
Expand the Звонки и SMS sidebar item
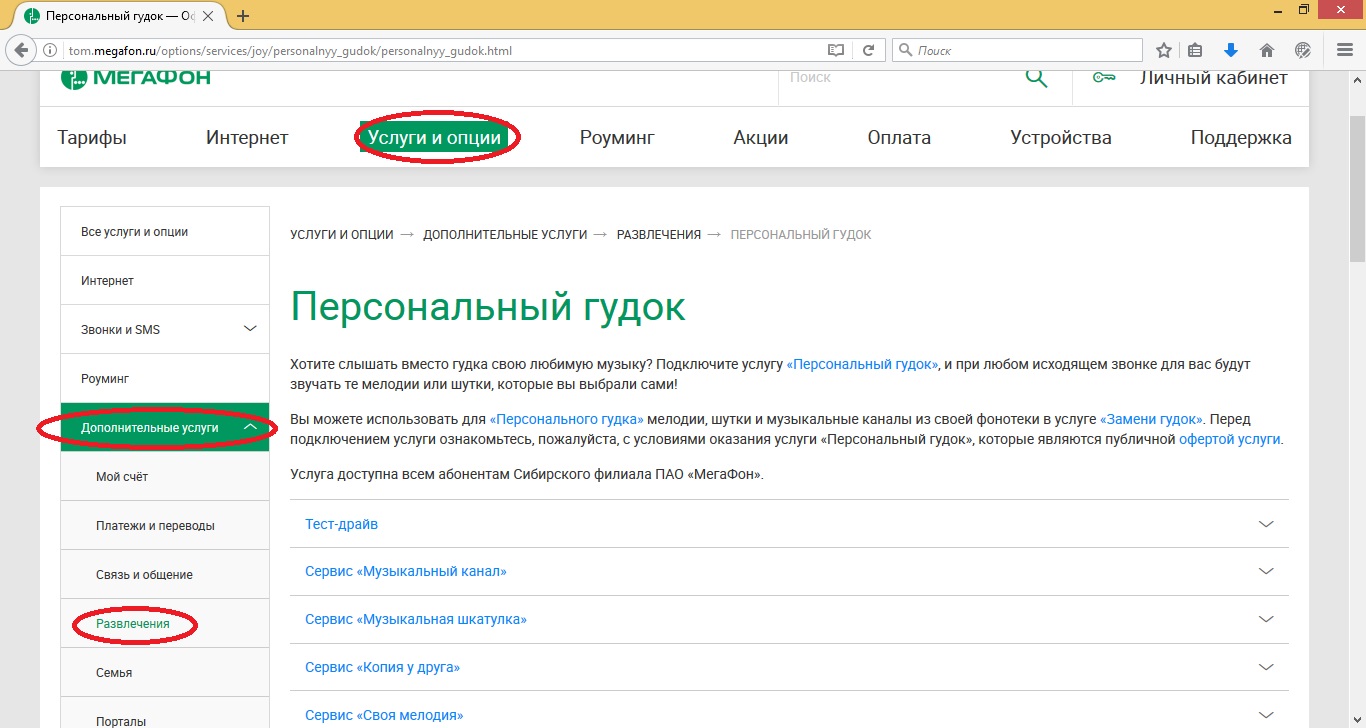click(250, 328)
